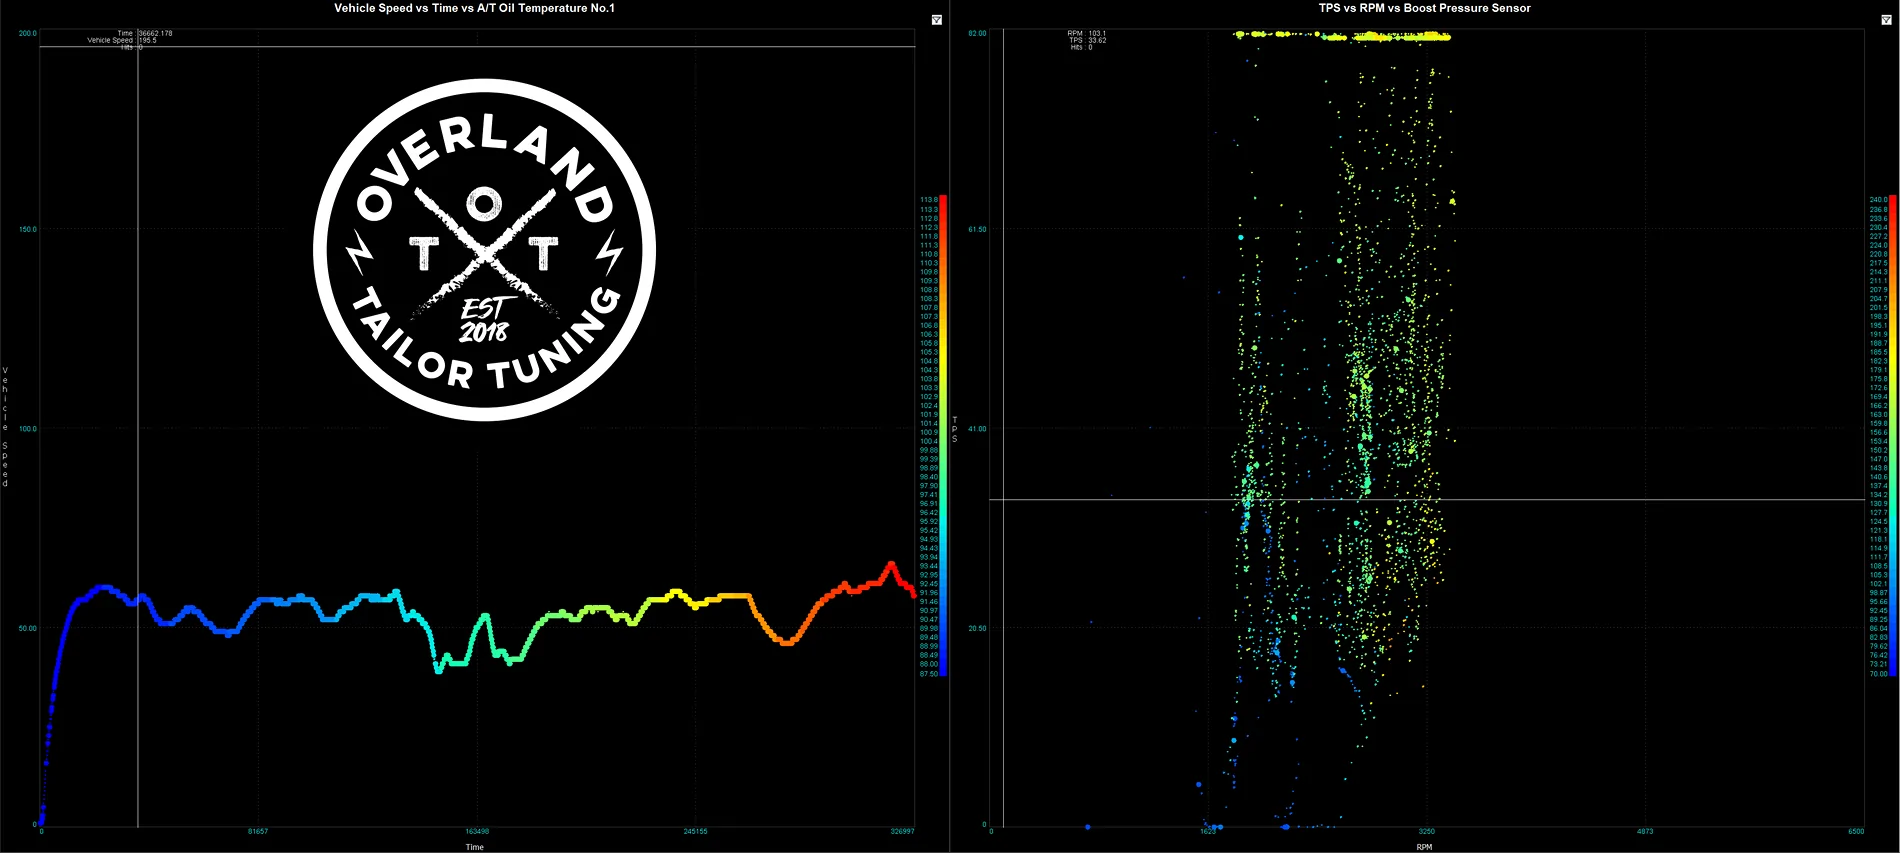Click the 'Time : 36662.178' readout
Image resolution: width=1900 pixels, height=853 pixels.
(145, 33)
